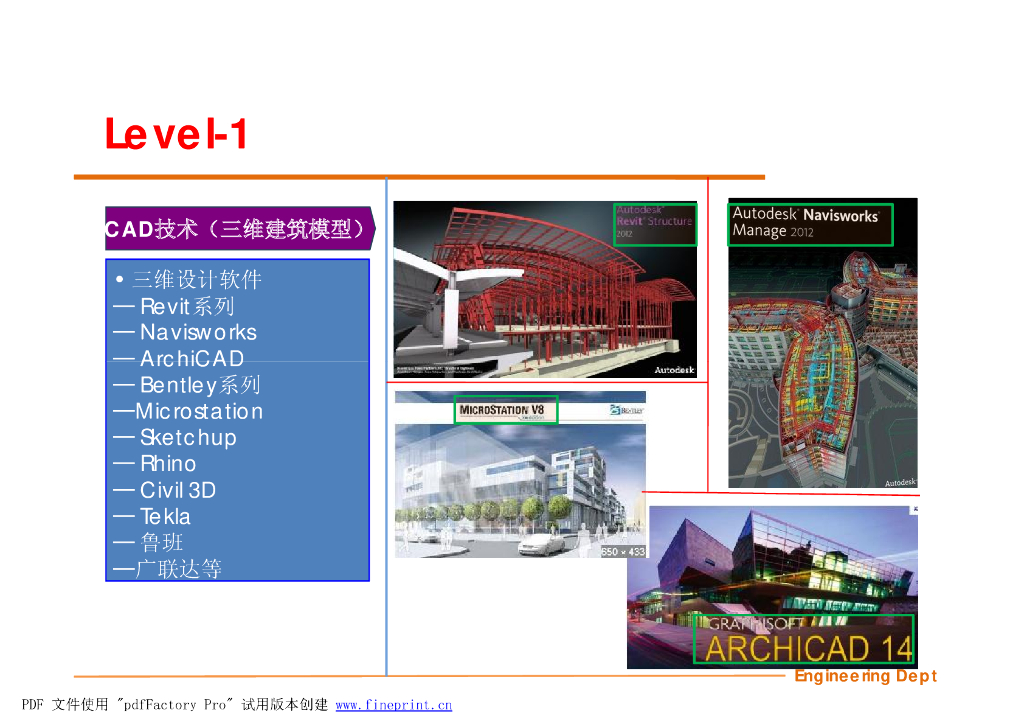Open the www.fineprint.cn link
This screenshot has height=724, width=1024.
[x=393, y=705]
